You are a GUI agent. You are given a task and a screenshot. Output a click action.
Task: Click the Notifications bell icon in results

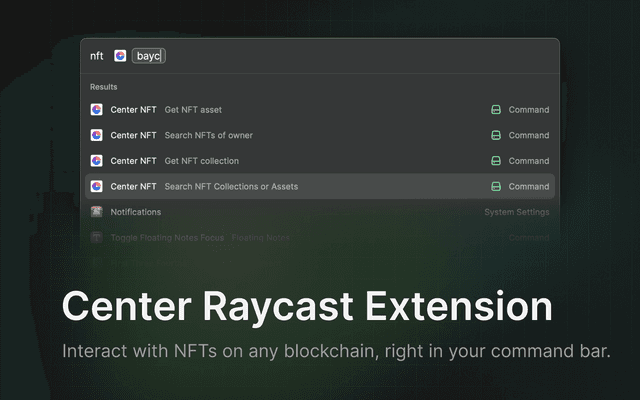(97, 212)
